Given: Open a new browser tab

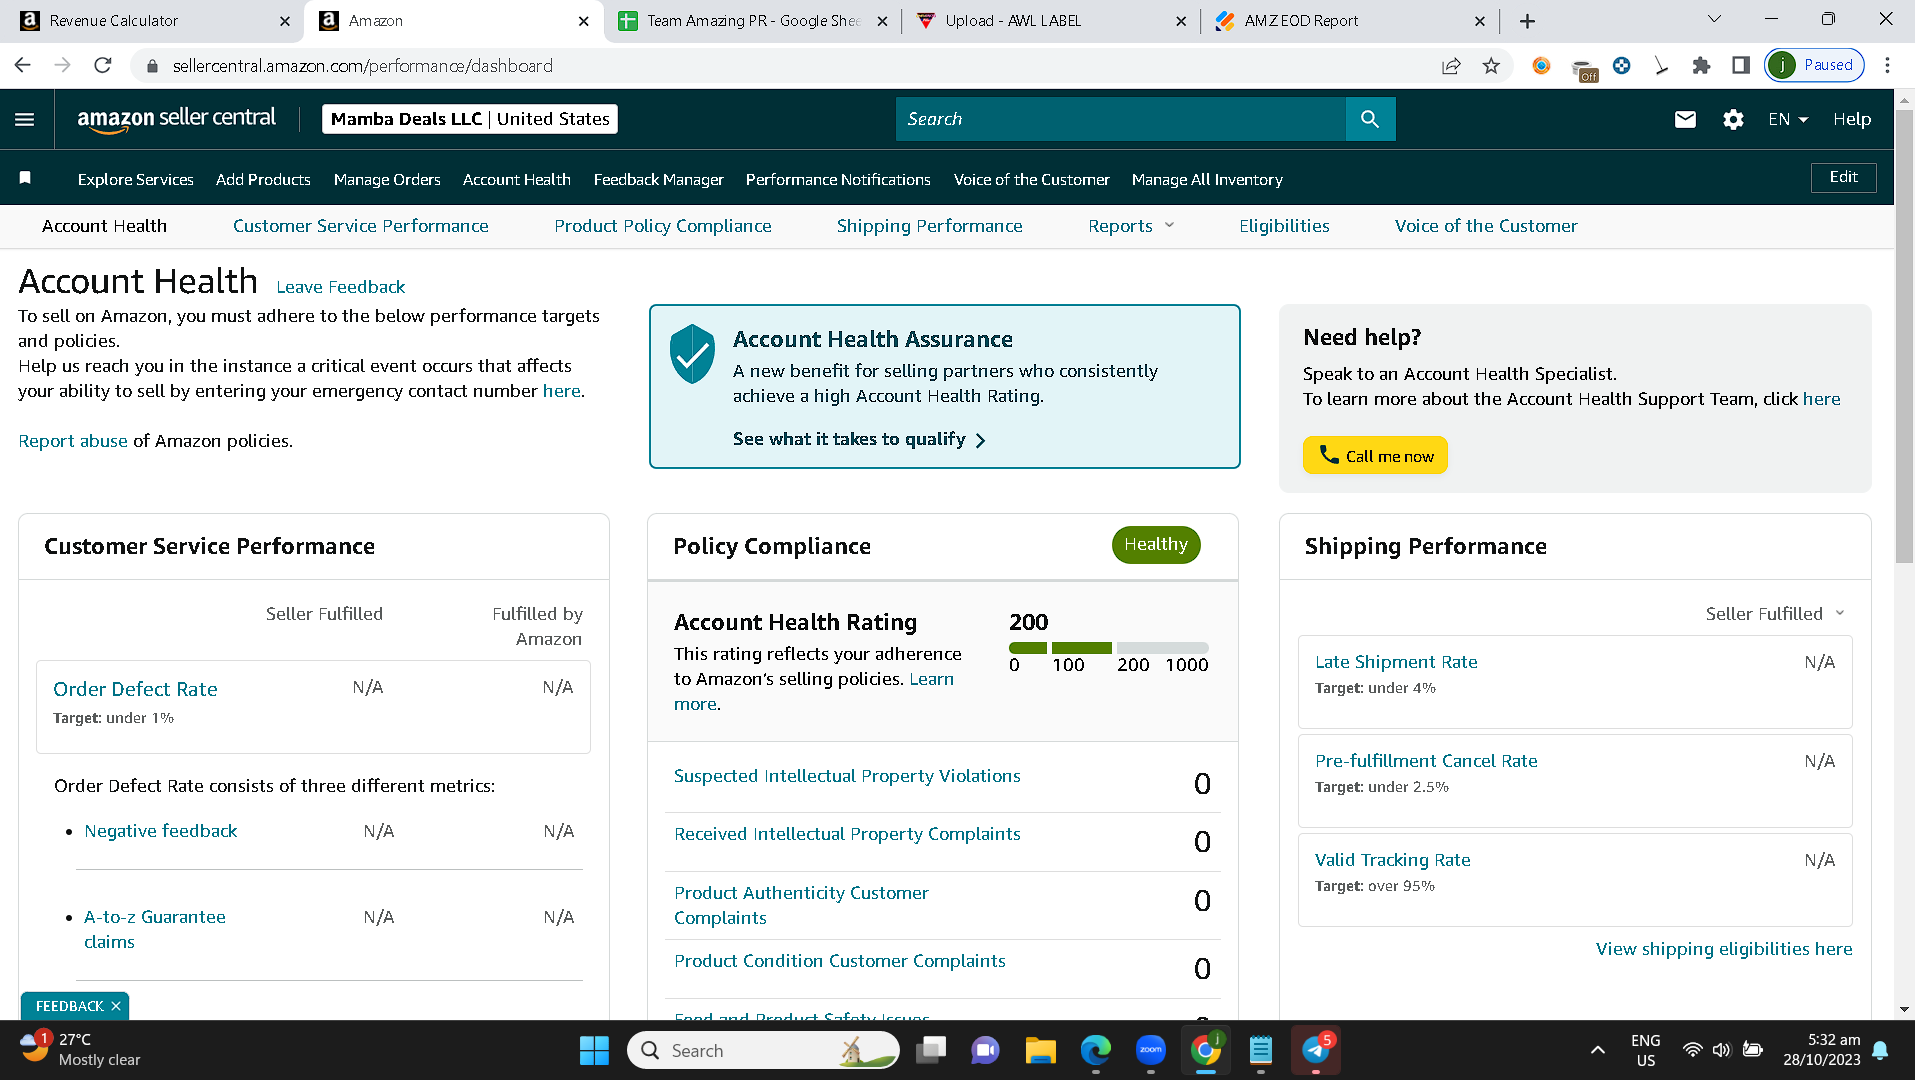Looking at the screenshot, I should click(x=1527, y=21).
